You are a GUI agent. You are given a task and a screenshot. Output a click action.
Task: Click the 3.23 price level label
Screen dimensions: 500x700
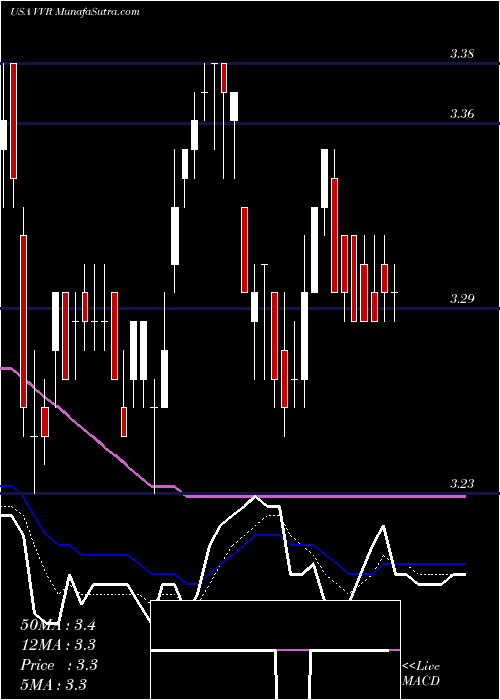click(462, 483)
